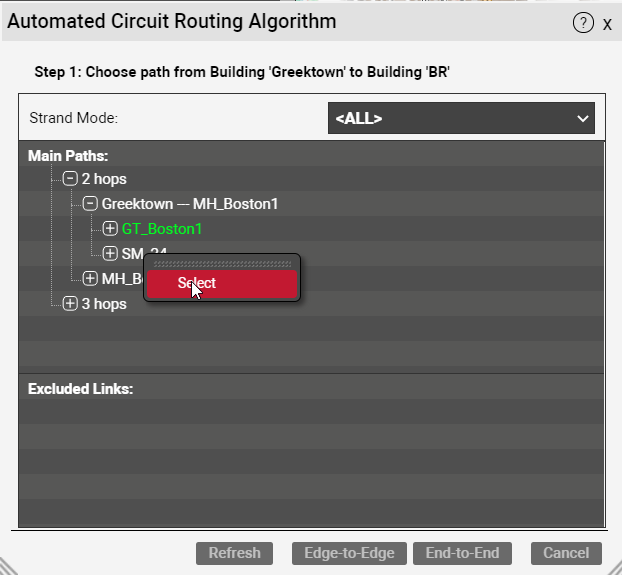
Task: Click the Main Paths header
Action: [x=68, y=156]
